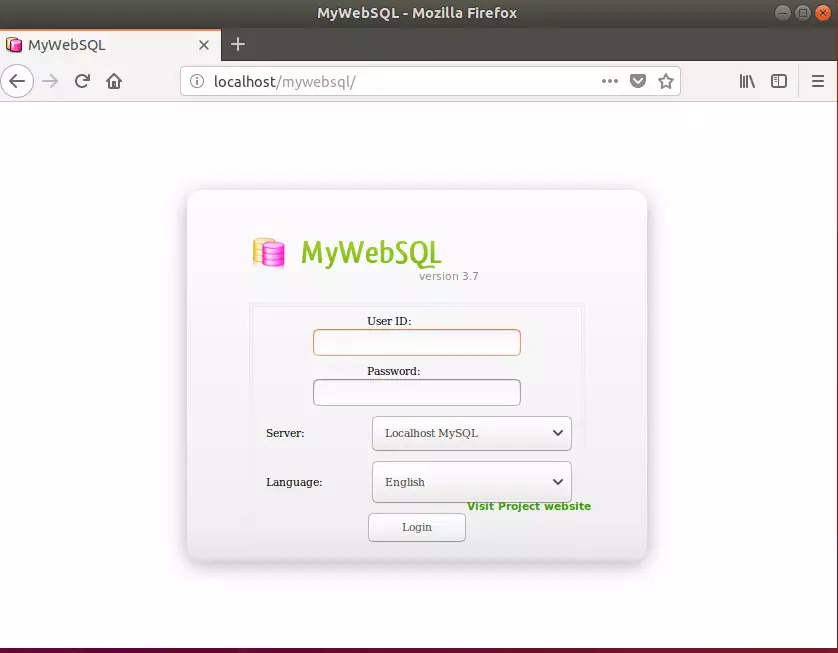Follow the Visit Project website link
The image size is (838, 653).
pyautogui.click(x=529, y=506)
